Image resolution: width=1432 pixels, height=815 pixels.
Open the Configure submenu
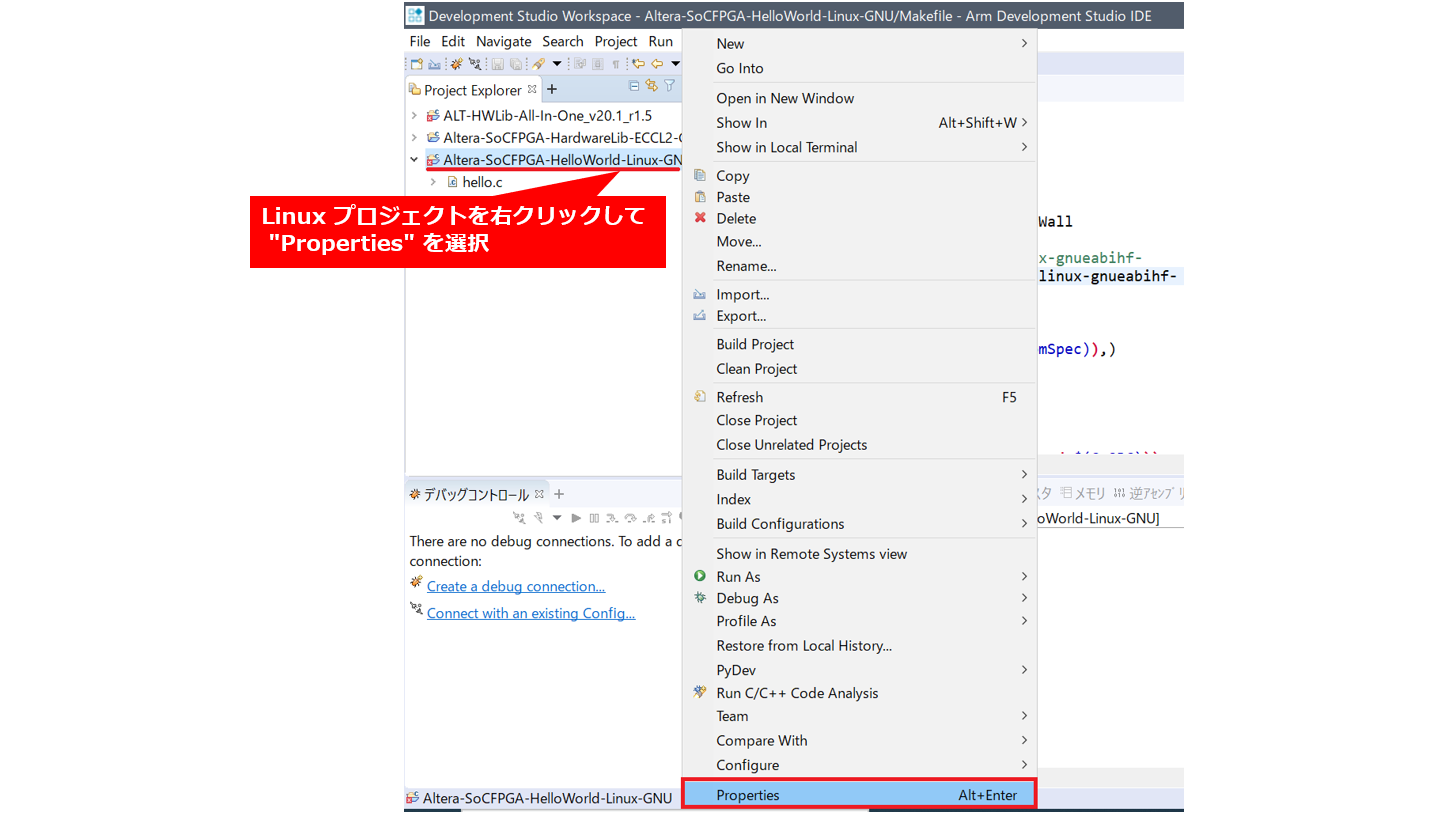pyautogui.click(x=859, y=765)
